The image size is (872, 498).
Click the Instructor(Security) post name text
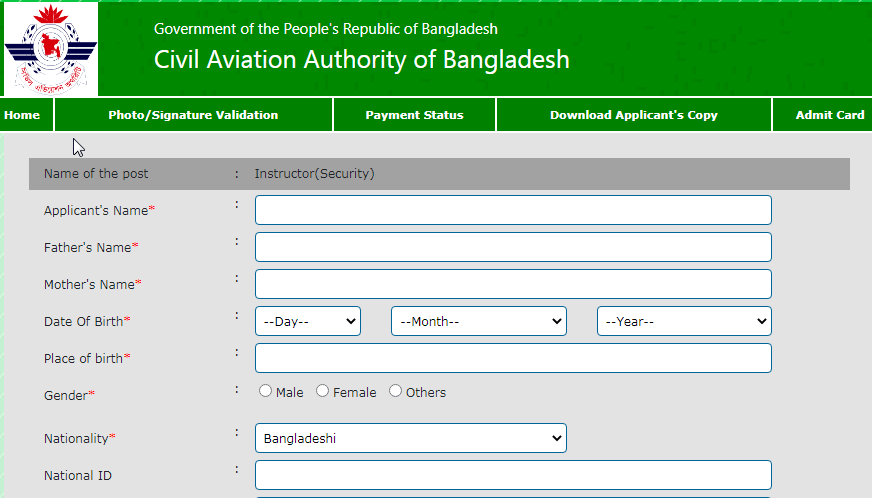tap(315, 174)
